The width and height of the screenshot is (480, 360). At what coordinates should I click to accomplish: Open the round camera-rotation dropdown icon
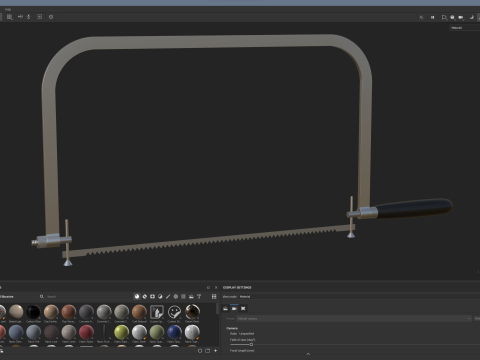coord(453,17)
